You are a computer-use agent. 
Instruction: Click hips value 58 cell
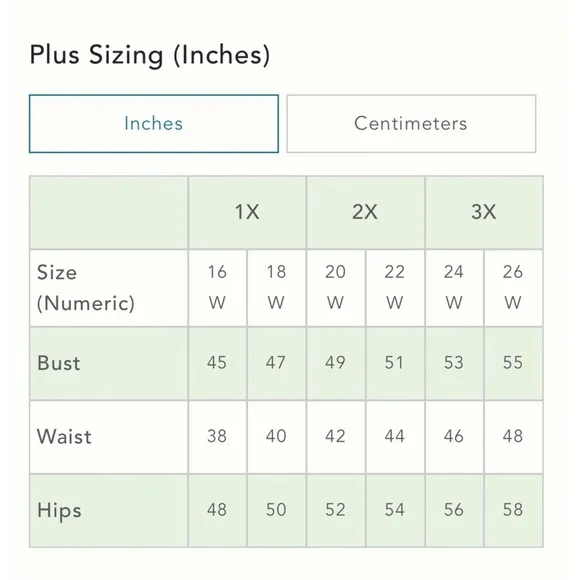click(x=513, y=510)
